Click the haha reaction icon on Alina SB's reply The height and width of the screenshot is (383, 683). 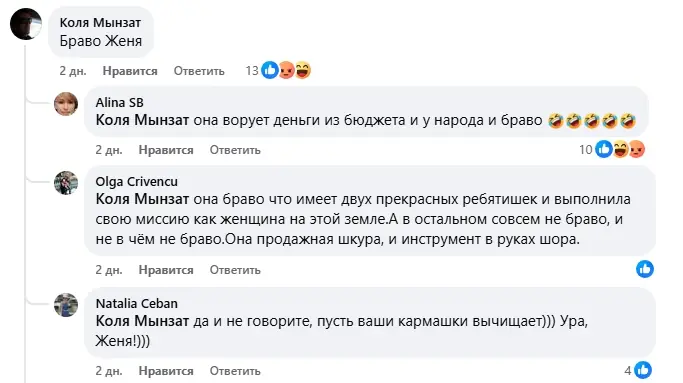(x=621, y=149)
